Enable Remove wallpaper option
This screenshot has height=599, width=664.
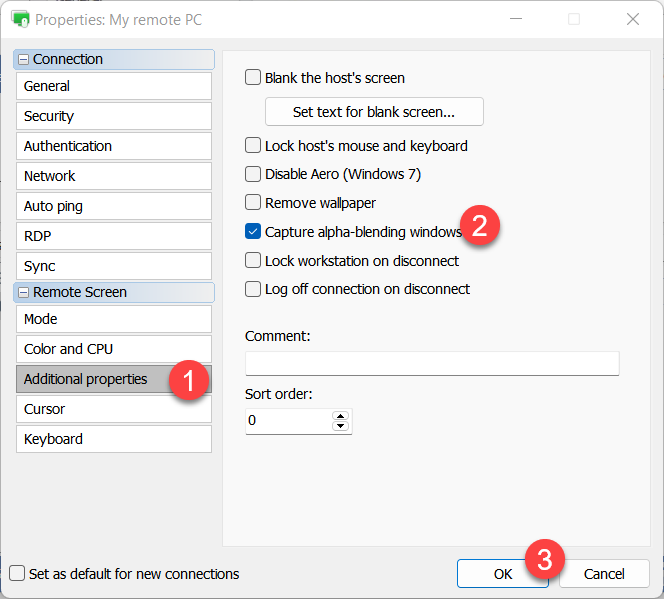pos(253,203)
